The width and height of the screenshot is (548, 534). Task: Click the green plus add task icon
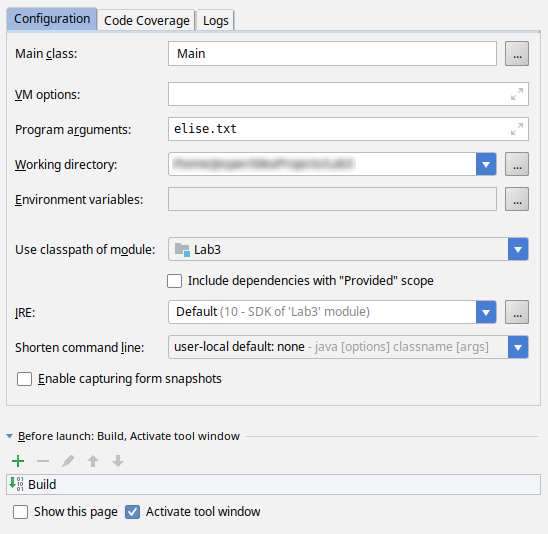pyautogui.click(x=18, y=461)
